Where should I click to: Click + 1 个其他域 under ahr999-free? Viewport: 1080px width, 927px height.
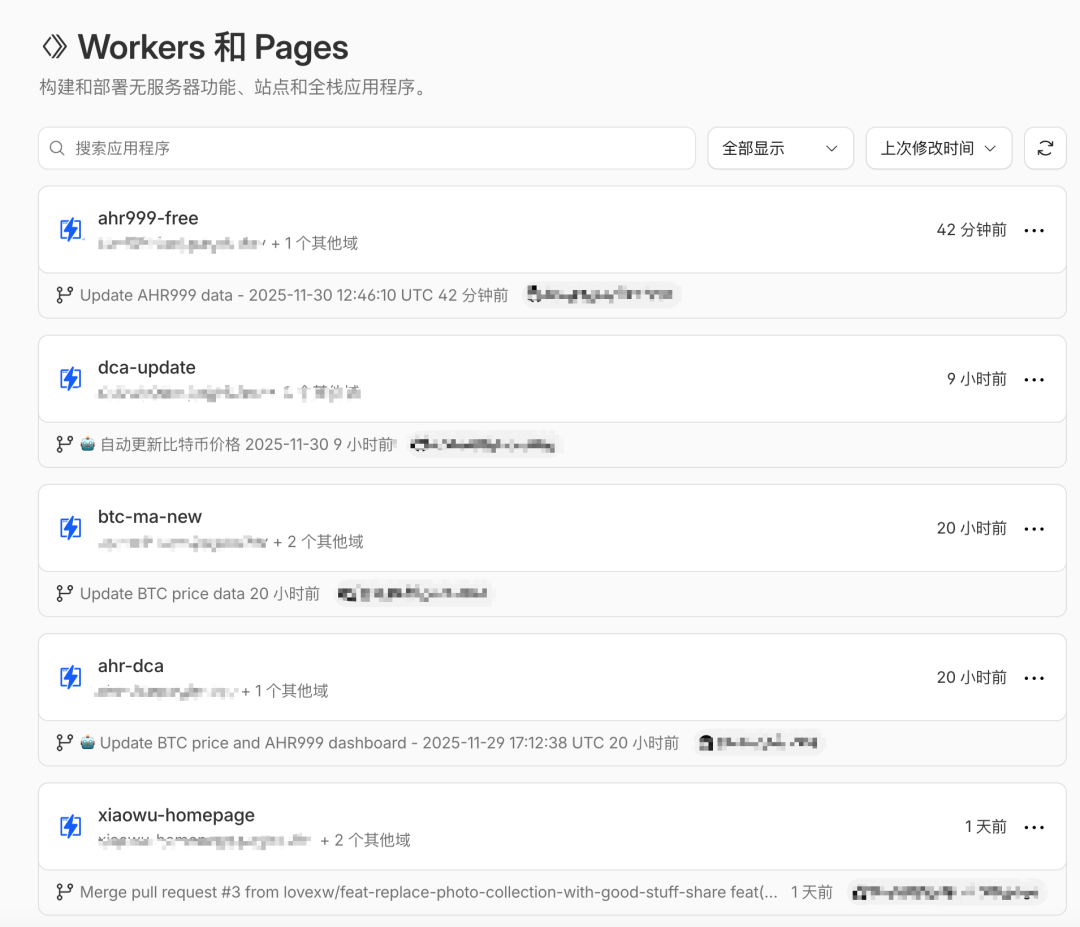(315, 243)
